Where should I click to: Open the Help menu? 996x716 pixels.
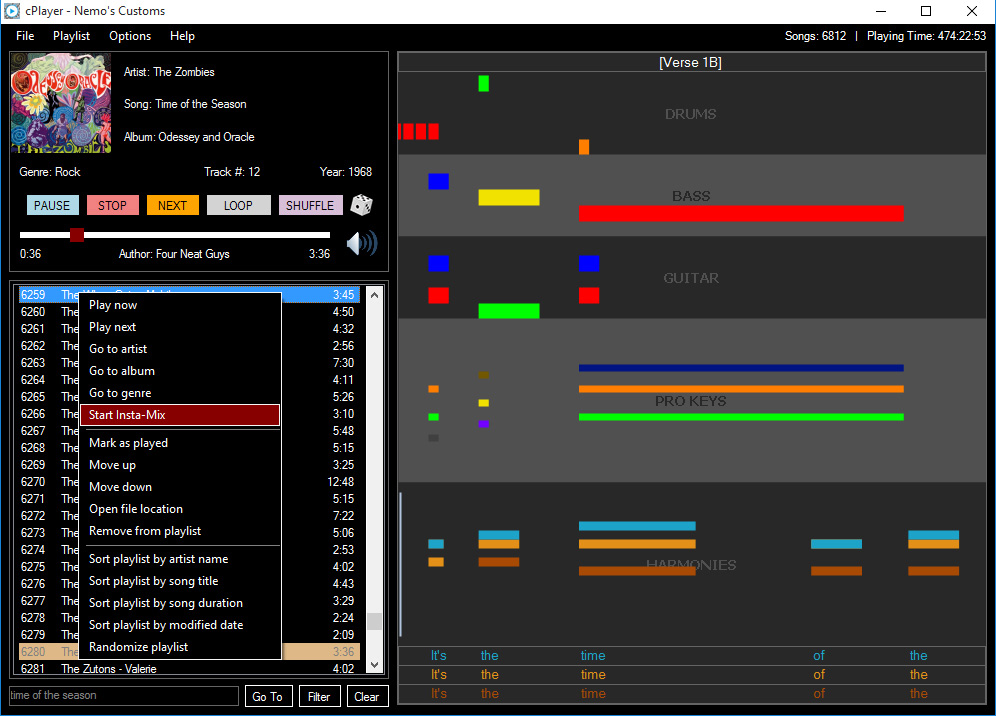coord(182,36)
